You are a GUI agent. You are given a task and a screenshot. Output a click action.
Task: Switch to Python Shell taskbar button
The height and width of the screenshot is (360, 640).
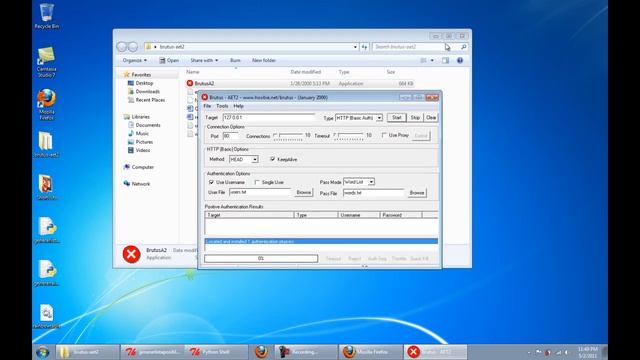click(216, 351)
